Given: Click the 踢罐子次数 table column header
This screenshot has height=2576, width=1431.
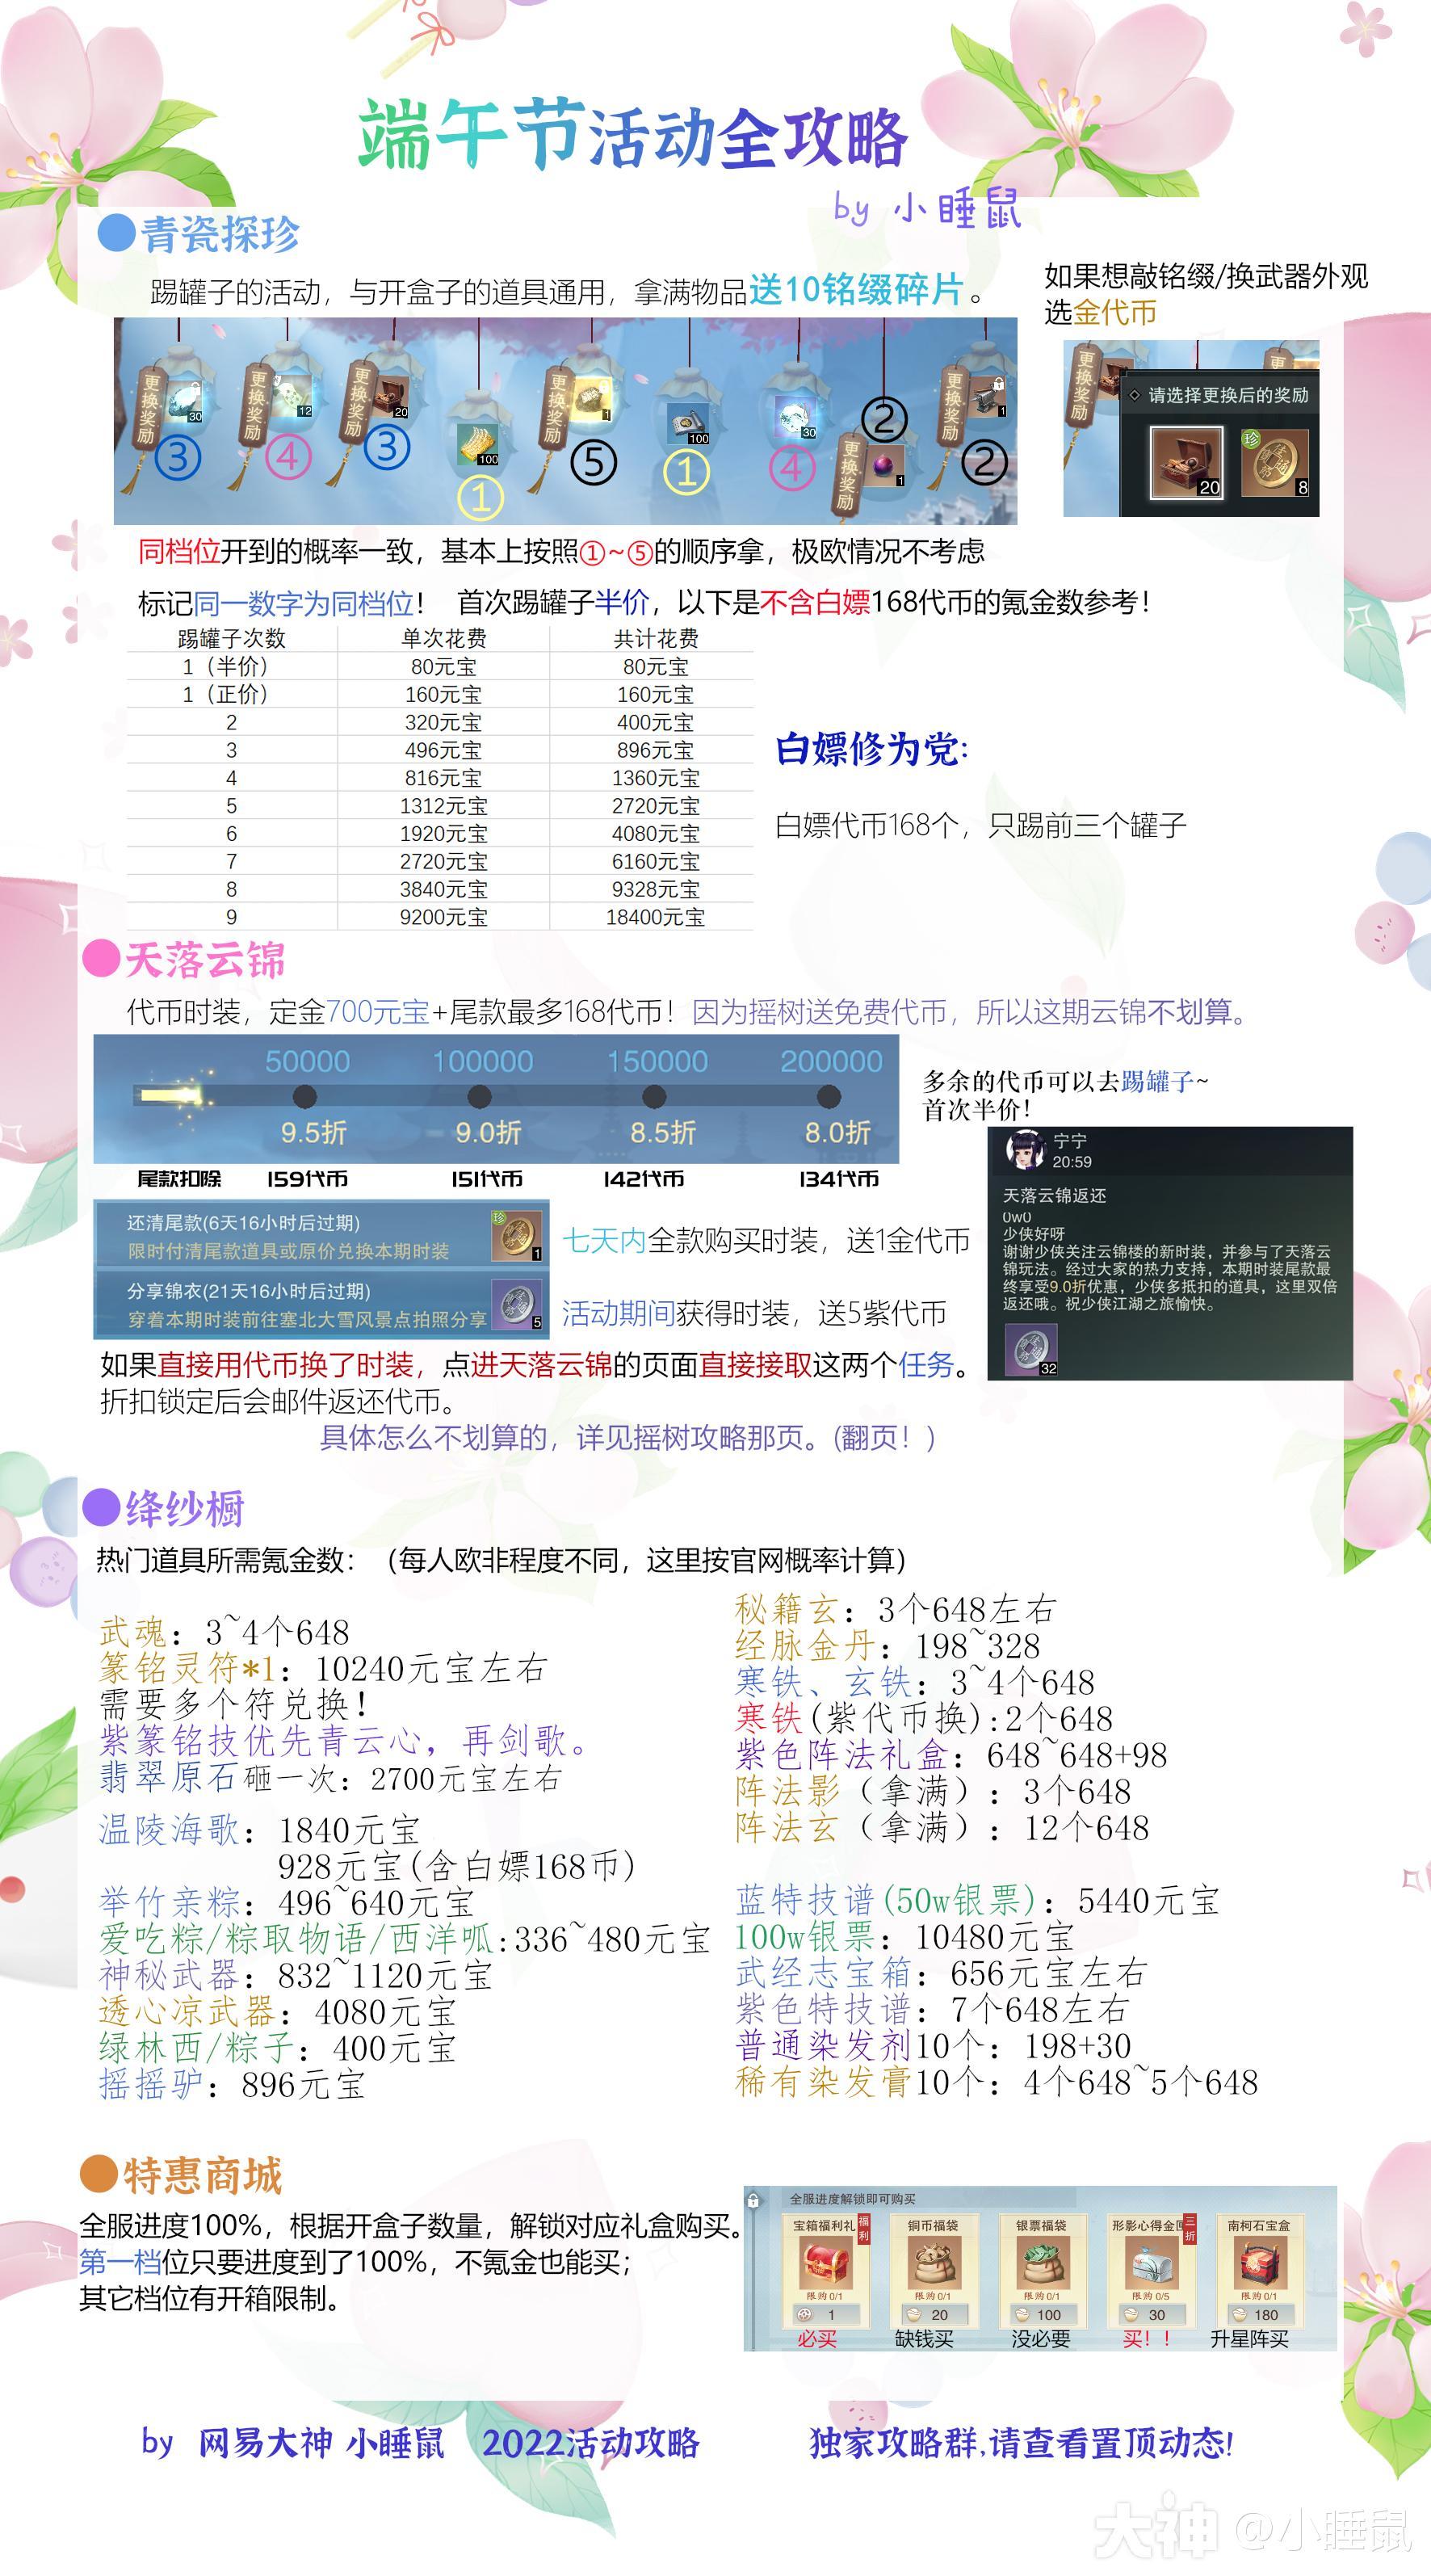Looking at the screenshot, I should 232,638.
